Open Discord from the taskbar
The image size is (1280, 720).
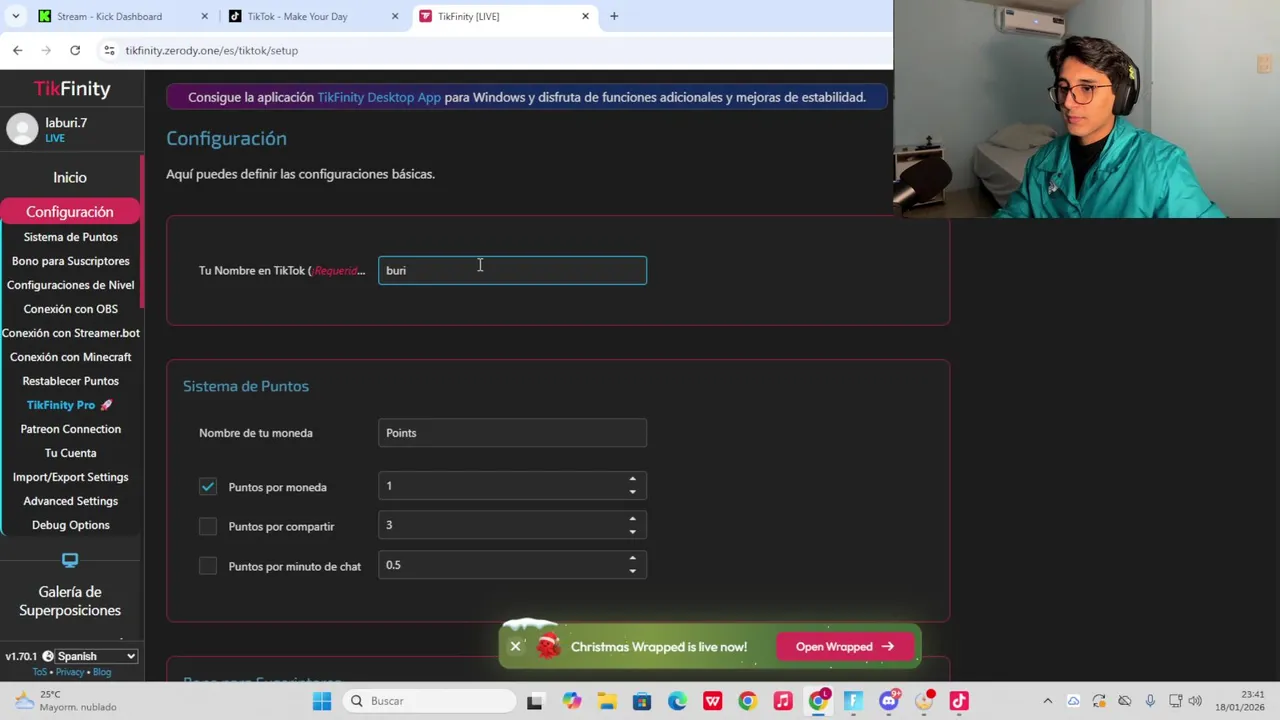[888, 701]
